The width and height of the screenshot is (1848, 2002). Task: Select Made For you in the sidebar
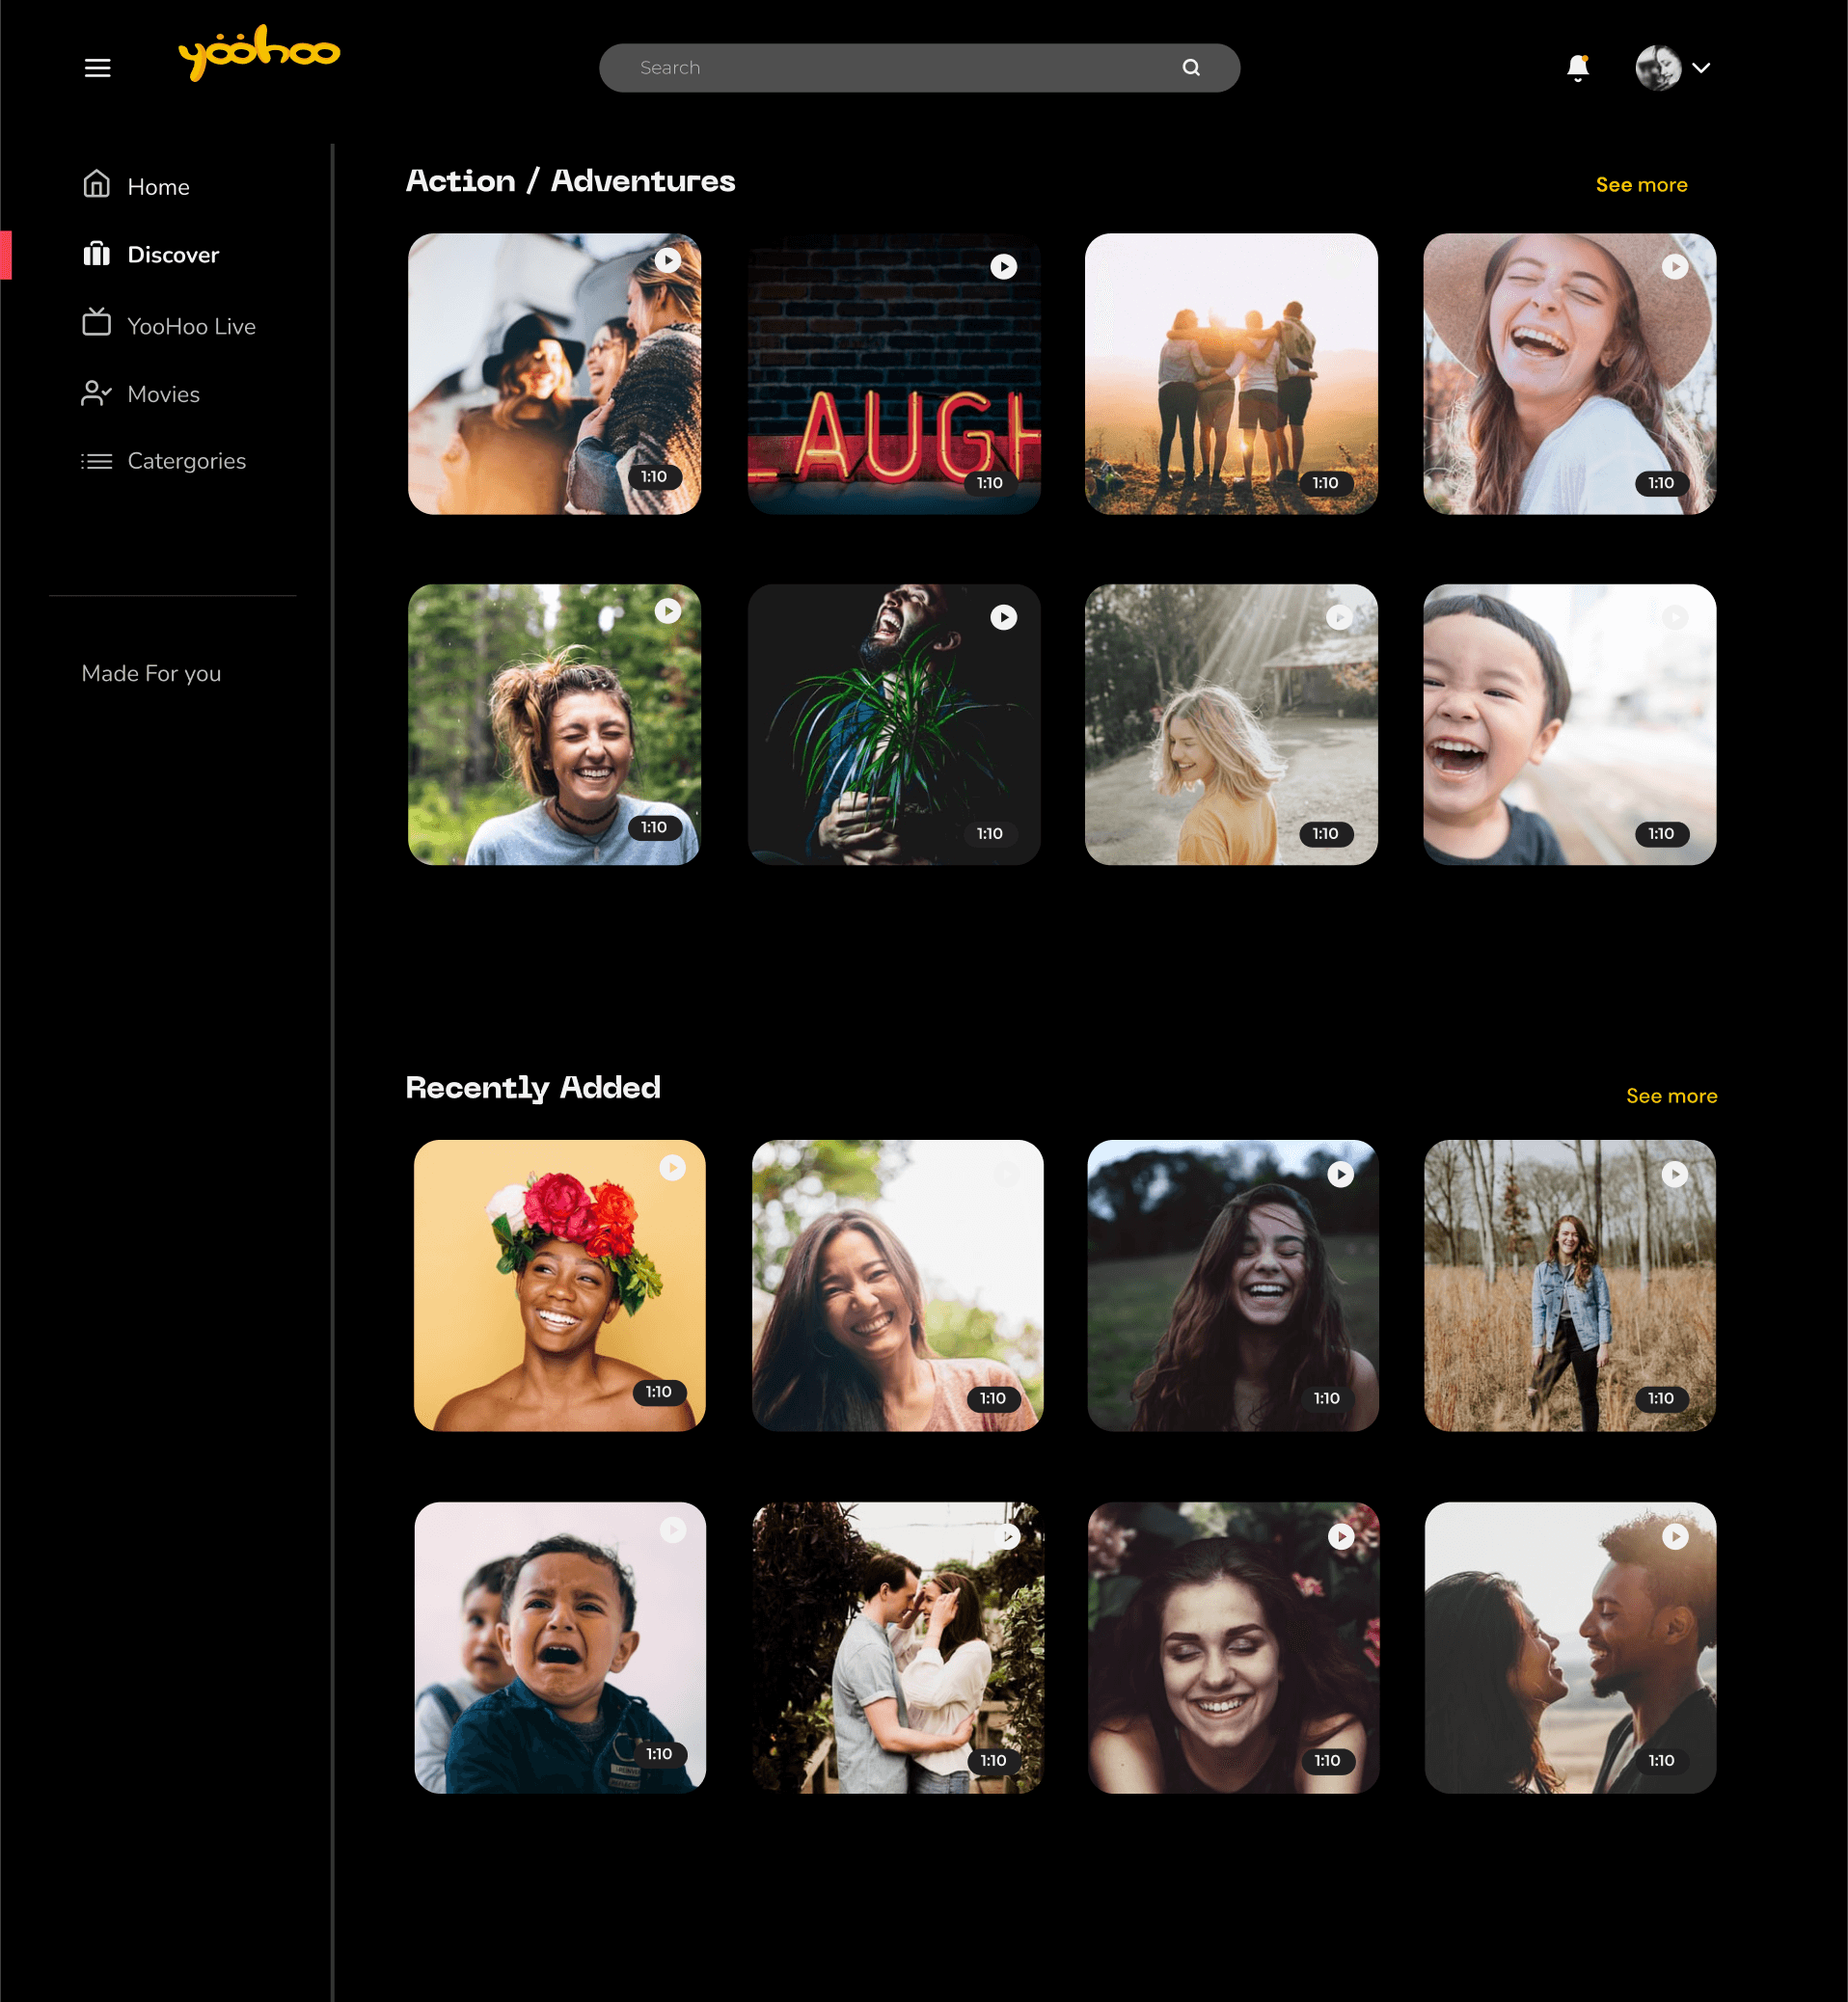151,673
